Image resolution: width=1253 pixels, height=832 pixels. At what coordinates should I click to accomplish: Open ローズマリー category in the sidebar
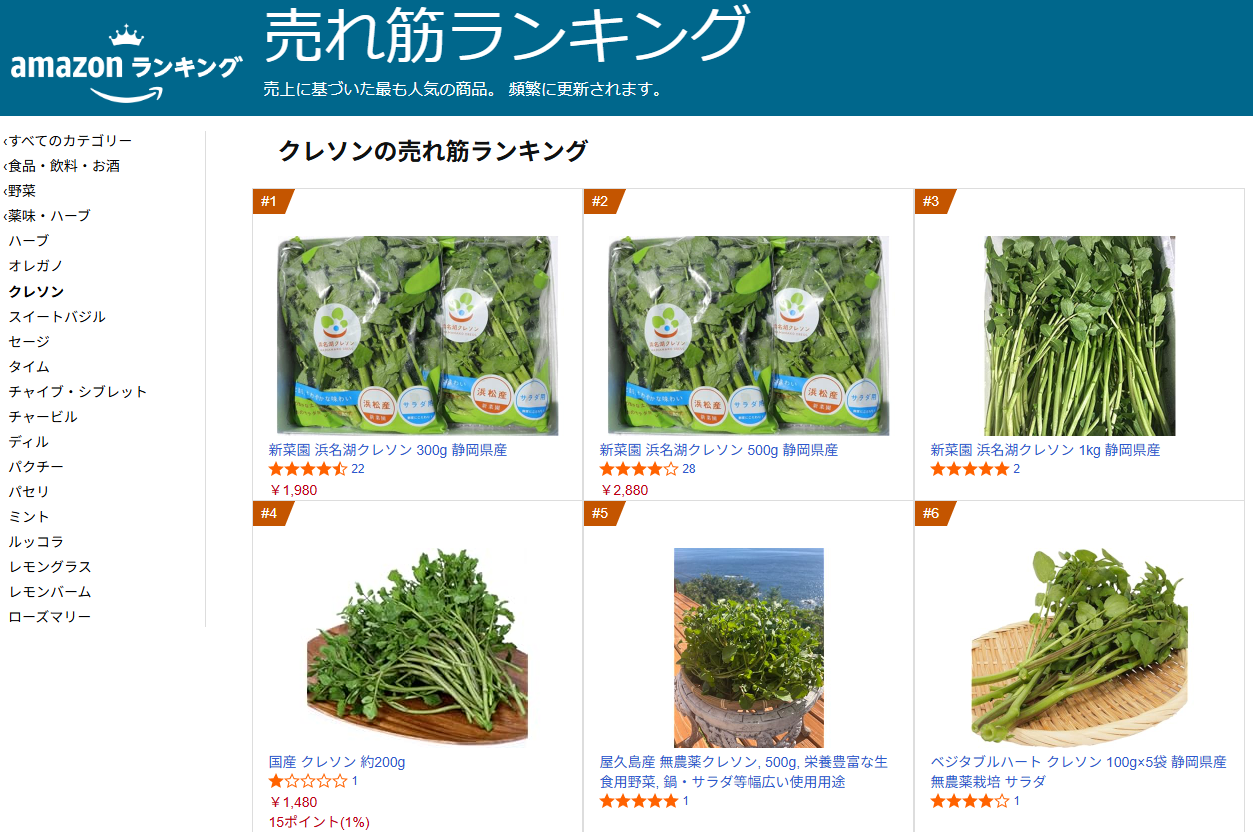point(50,617)
